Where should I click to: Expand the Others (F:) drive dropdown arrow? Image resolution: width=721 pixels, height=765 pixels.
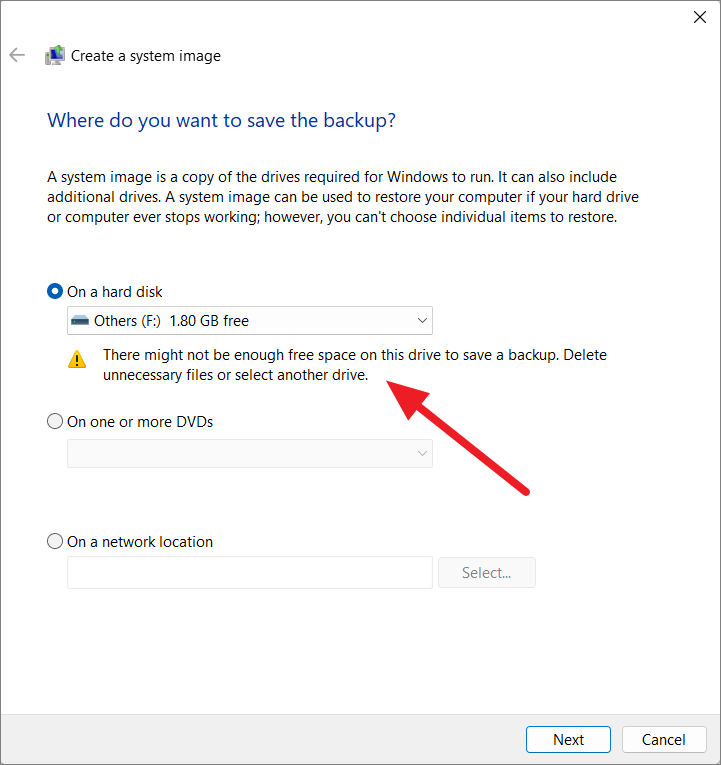coord(422,321)
